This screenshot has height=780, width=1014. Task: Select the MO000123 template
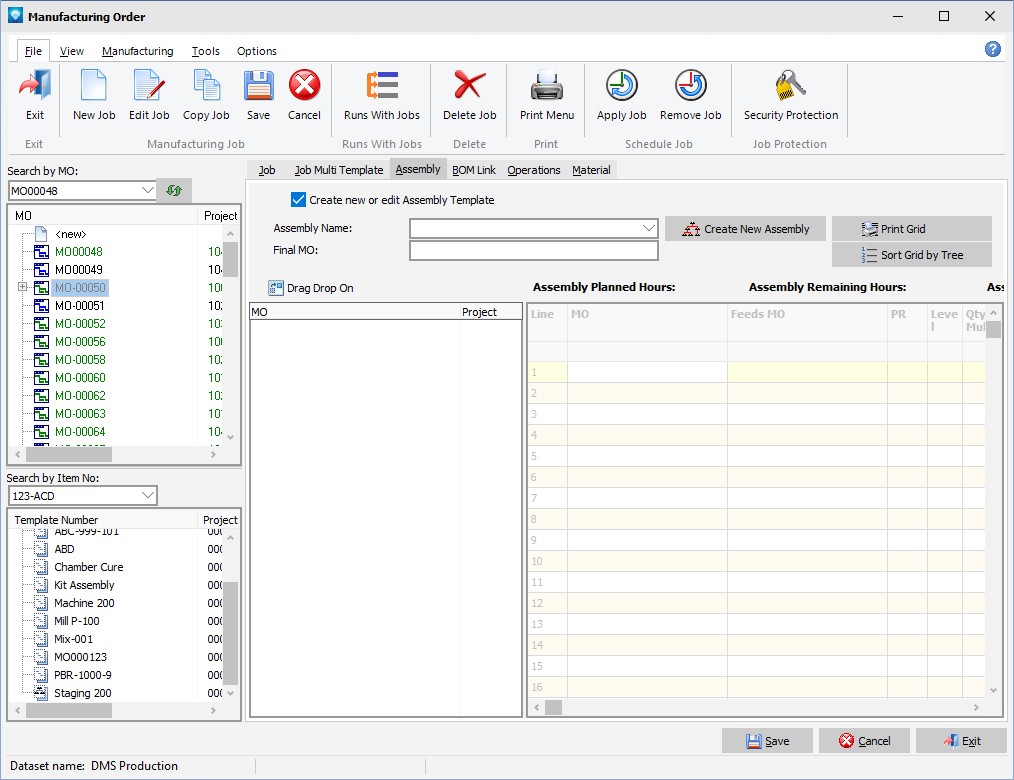click(80, 657)
